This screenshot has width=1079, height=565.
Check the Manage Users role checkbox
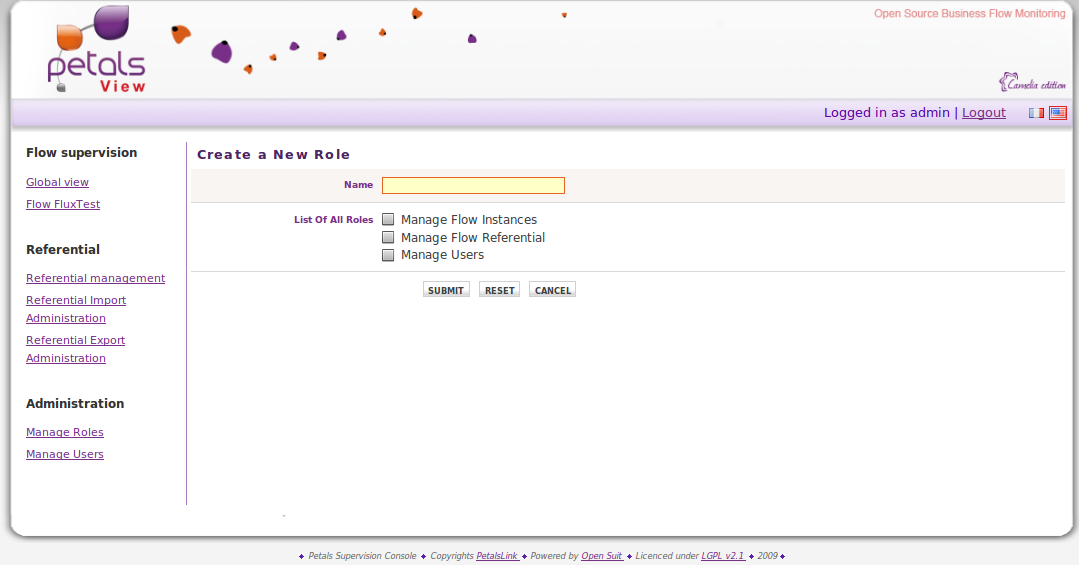(388, 255)
